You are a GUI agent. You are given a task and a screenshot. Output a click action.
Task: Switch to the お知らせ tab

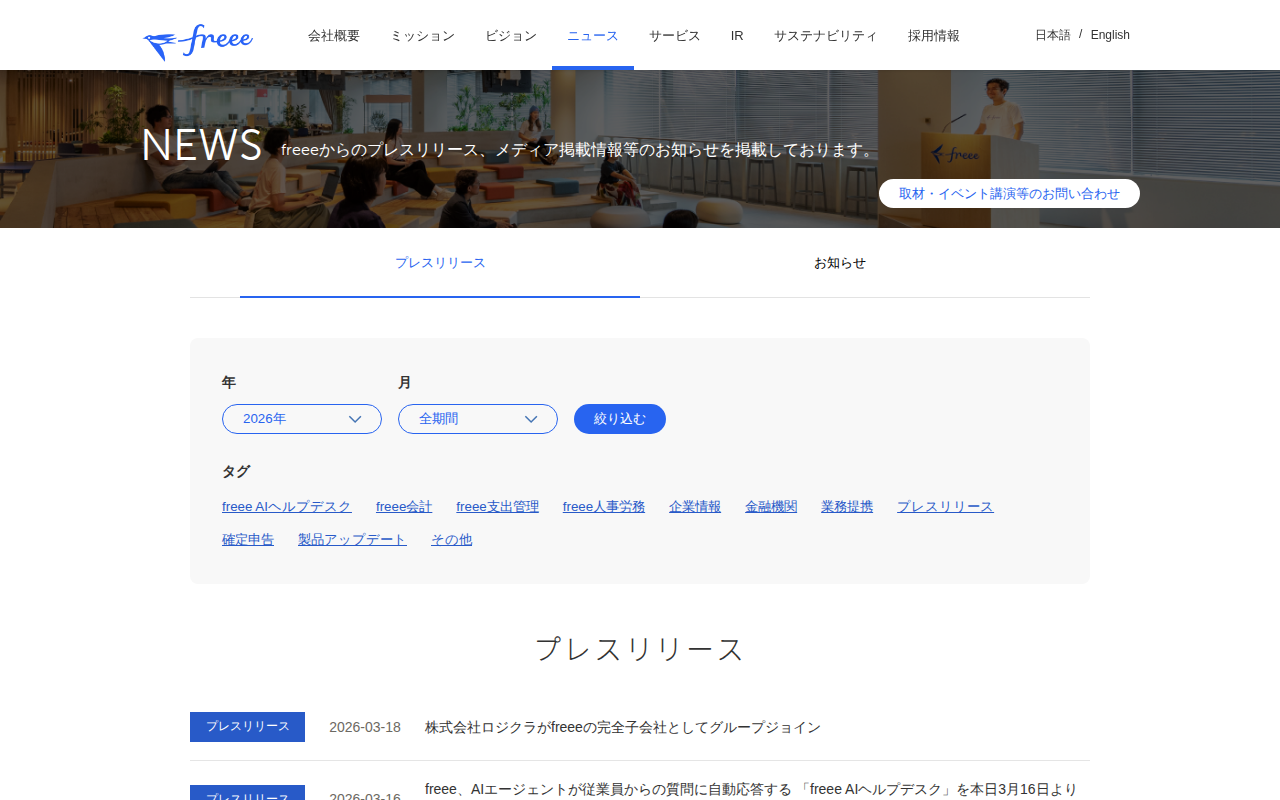point(839,263)
